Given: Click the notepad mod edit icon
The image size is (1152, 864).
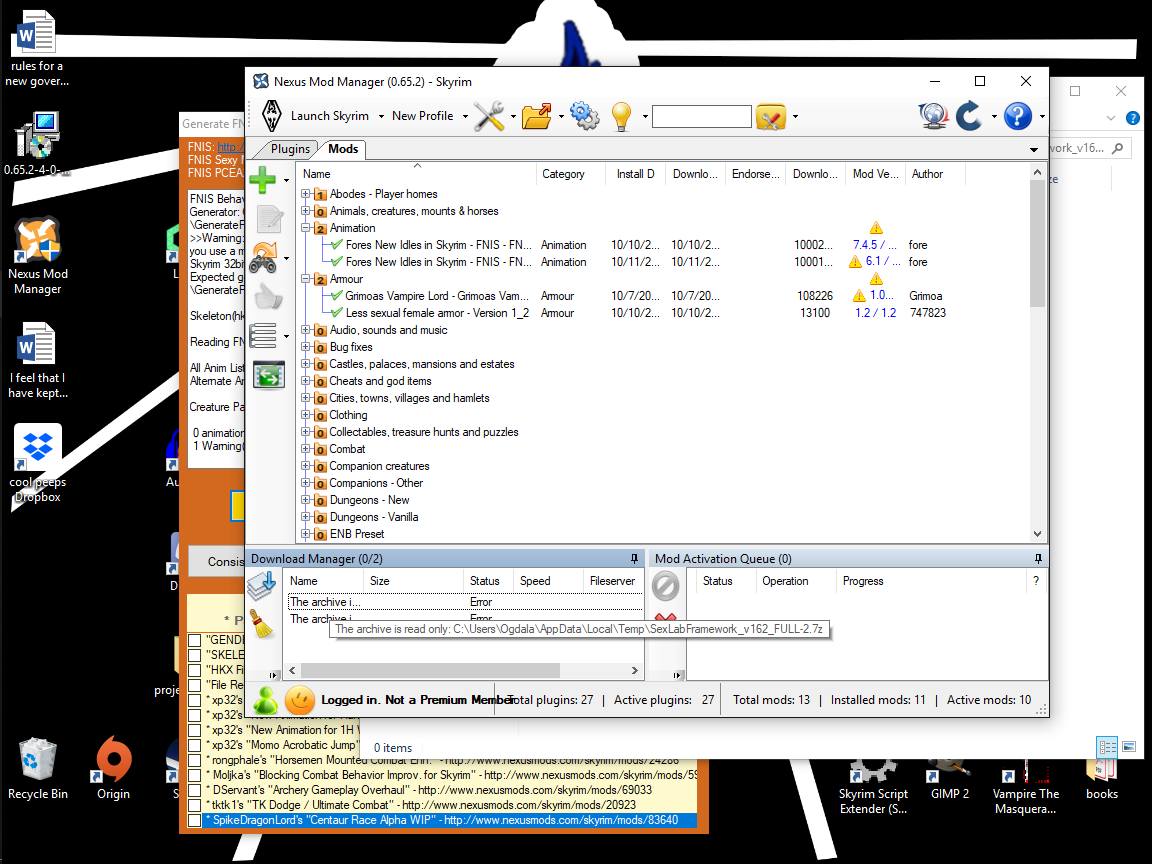Looking at the screenshot, I should tap(270, 219).
